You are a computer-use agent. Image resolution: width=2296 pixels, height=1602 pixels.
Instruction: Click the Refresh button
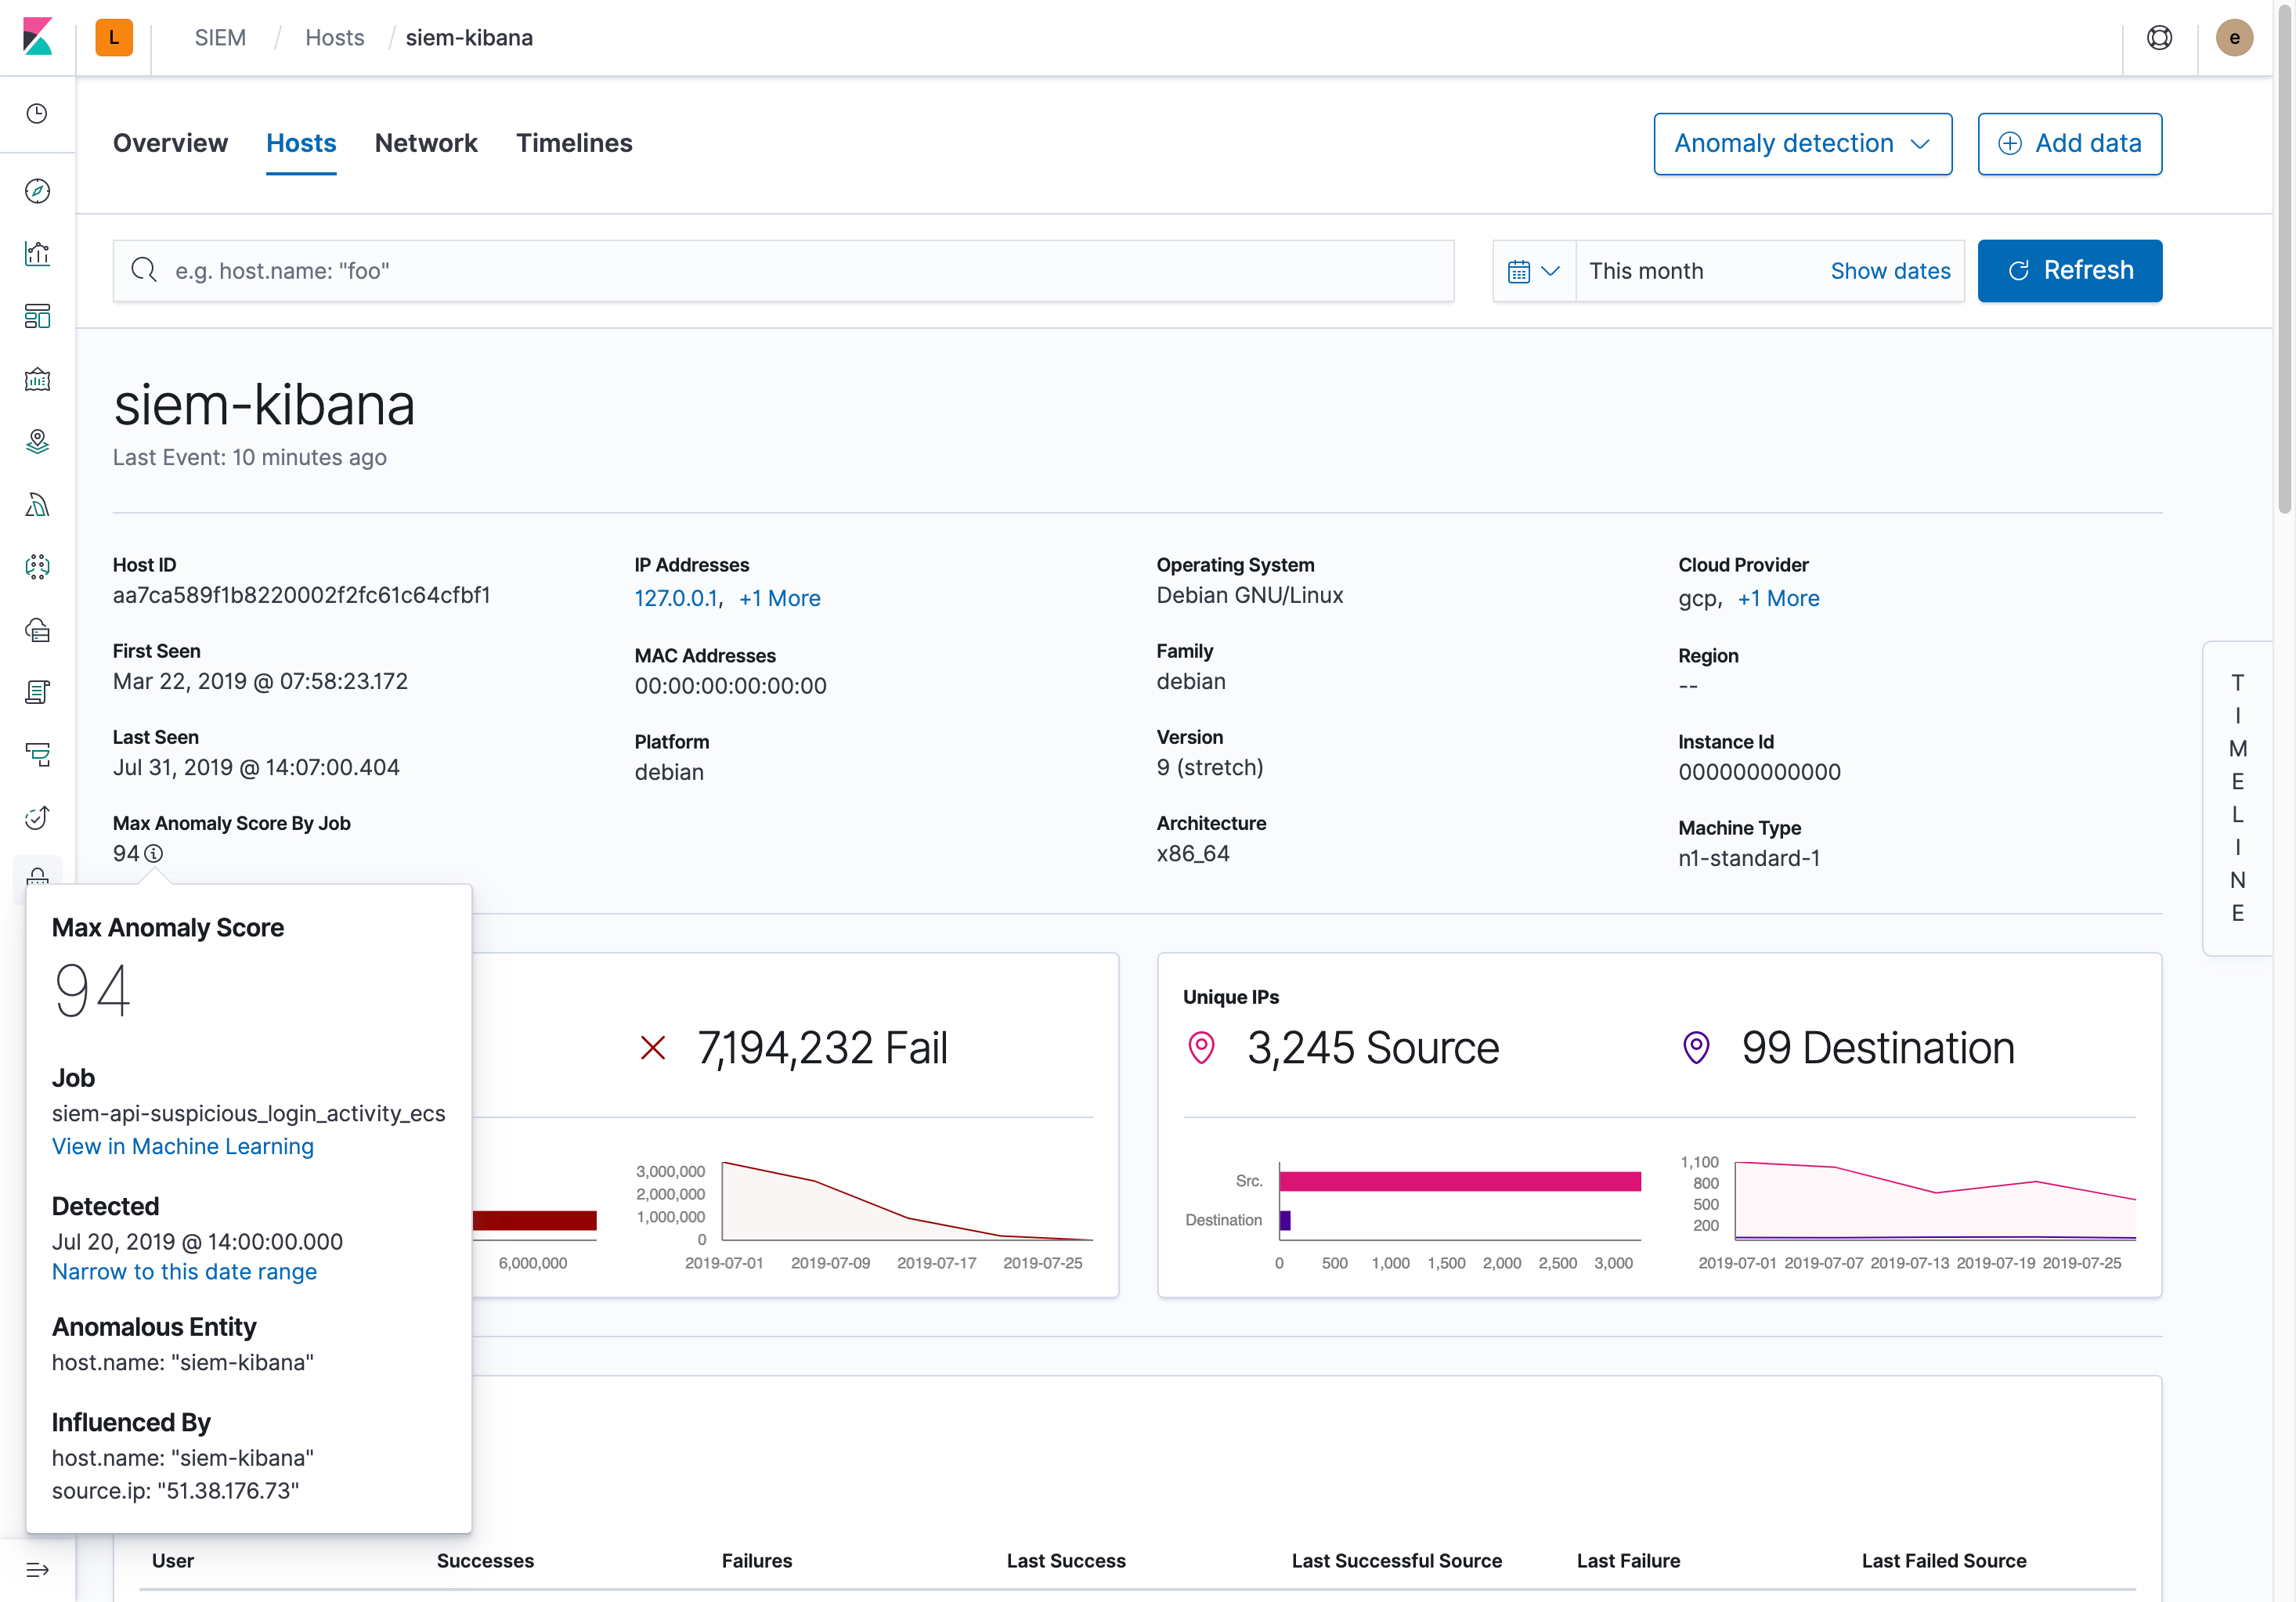click(x=2069, y=271)
